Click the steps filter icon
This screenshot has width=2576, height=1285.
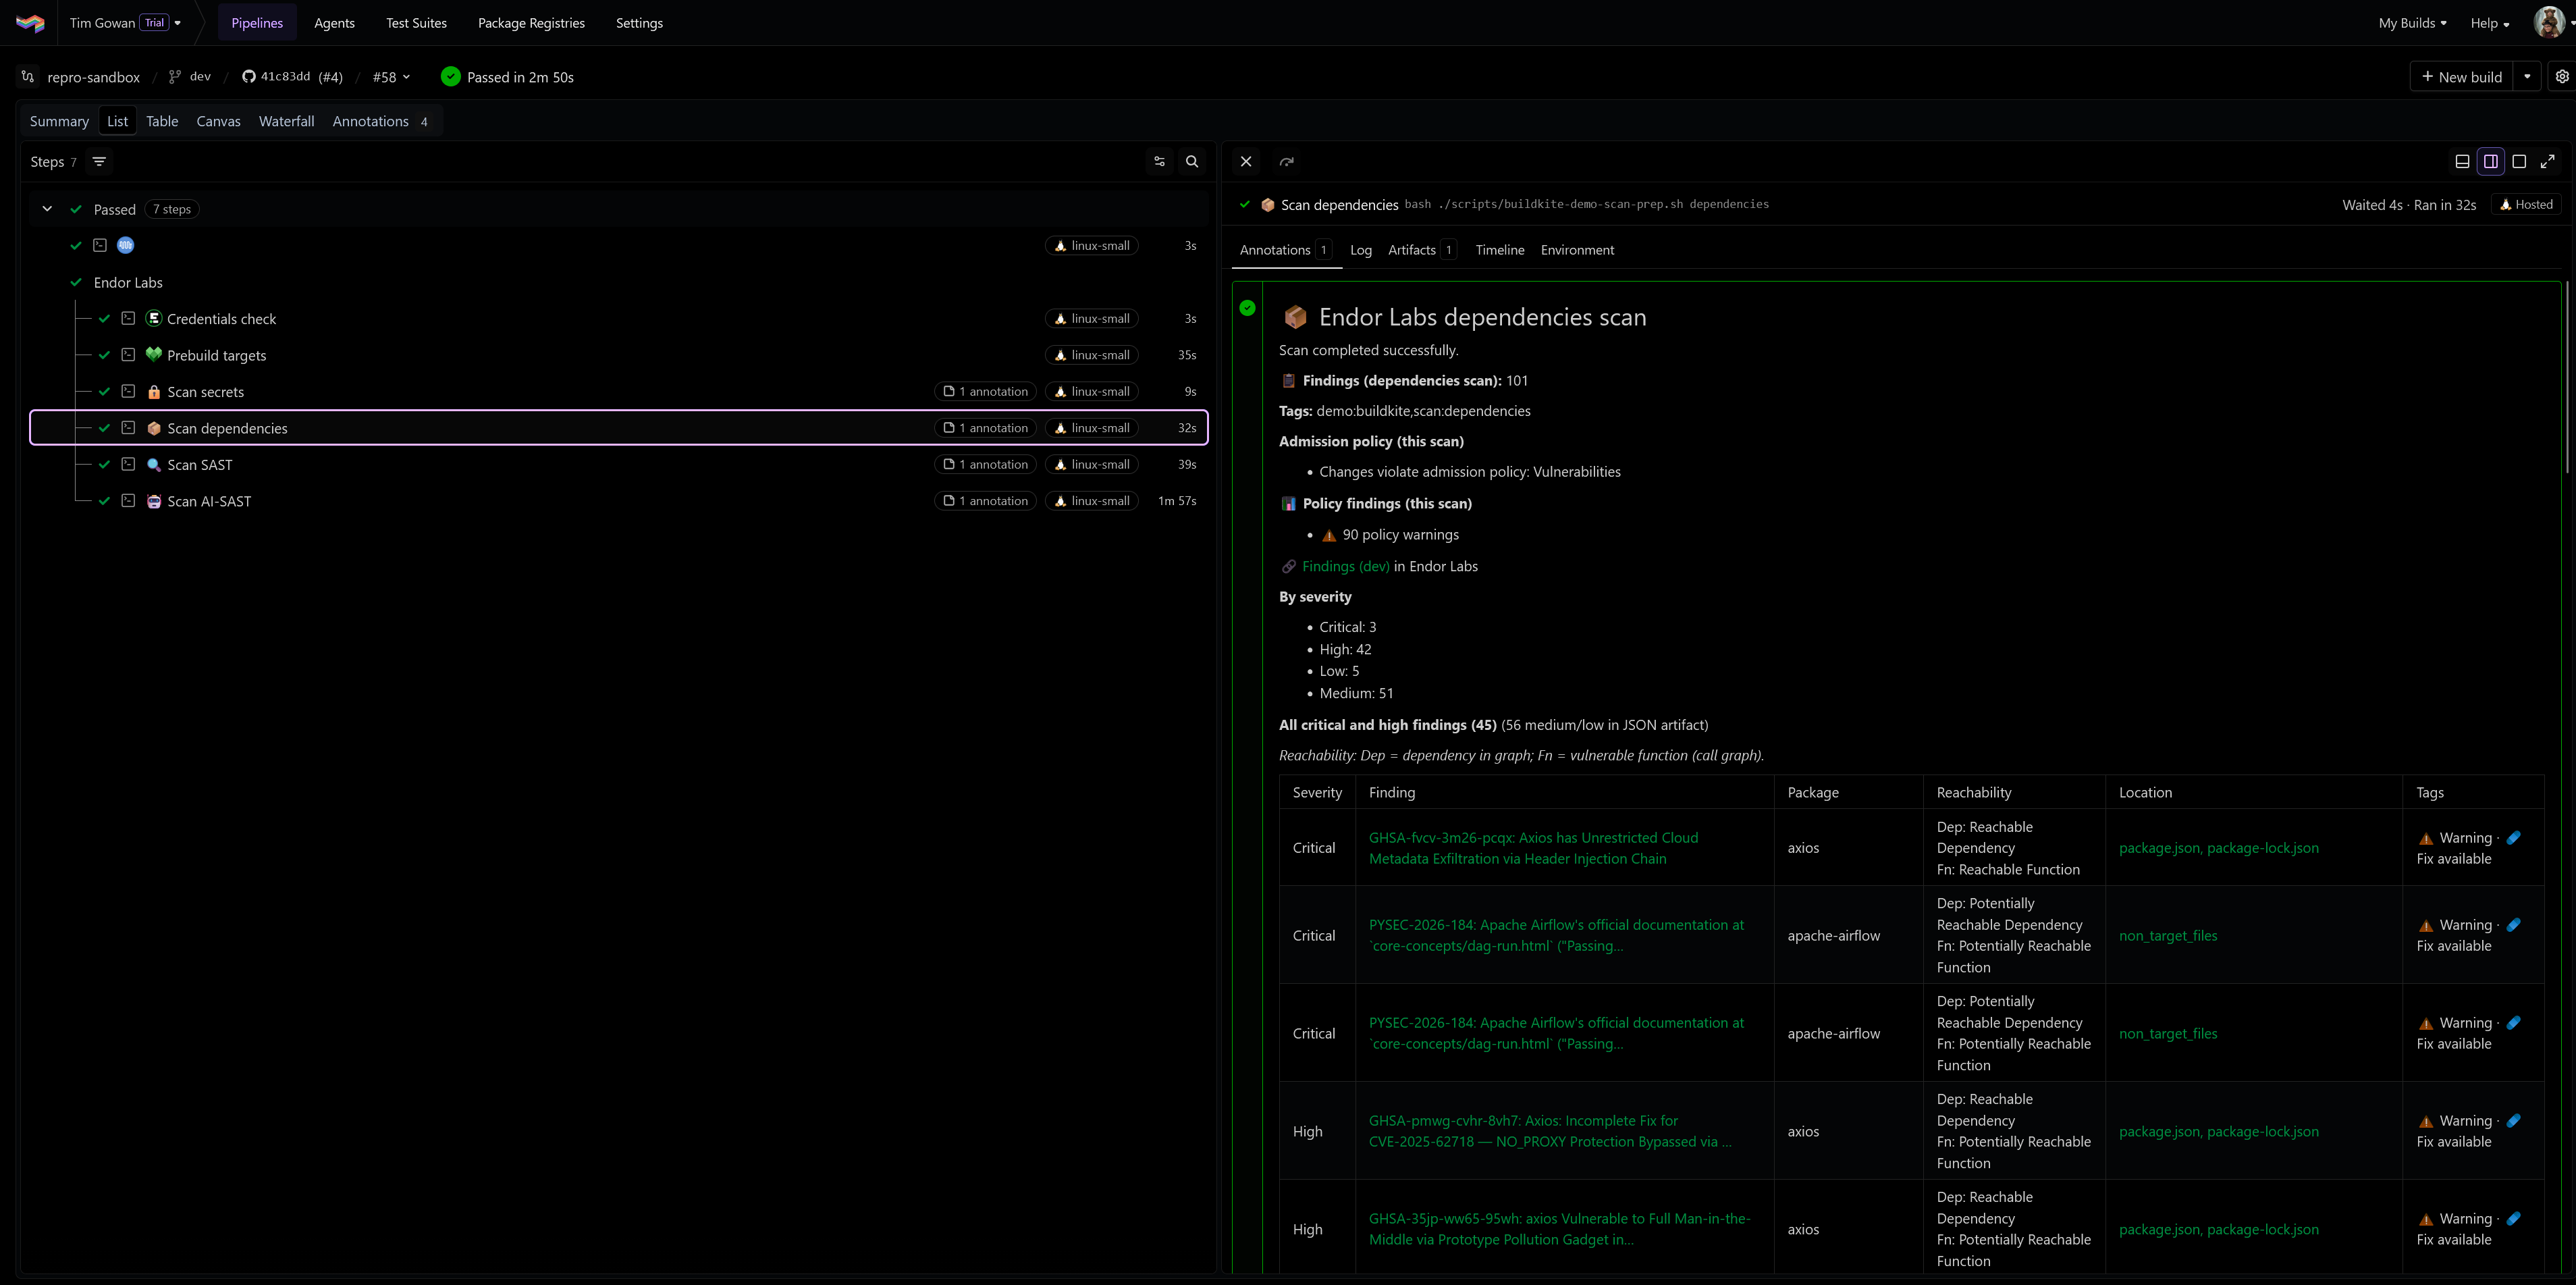coord(99,161)
